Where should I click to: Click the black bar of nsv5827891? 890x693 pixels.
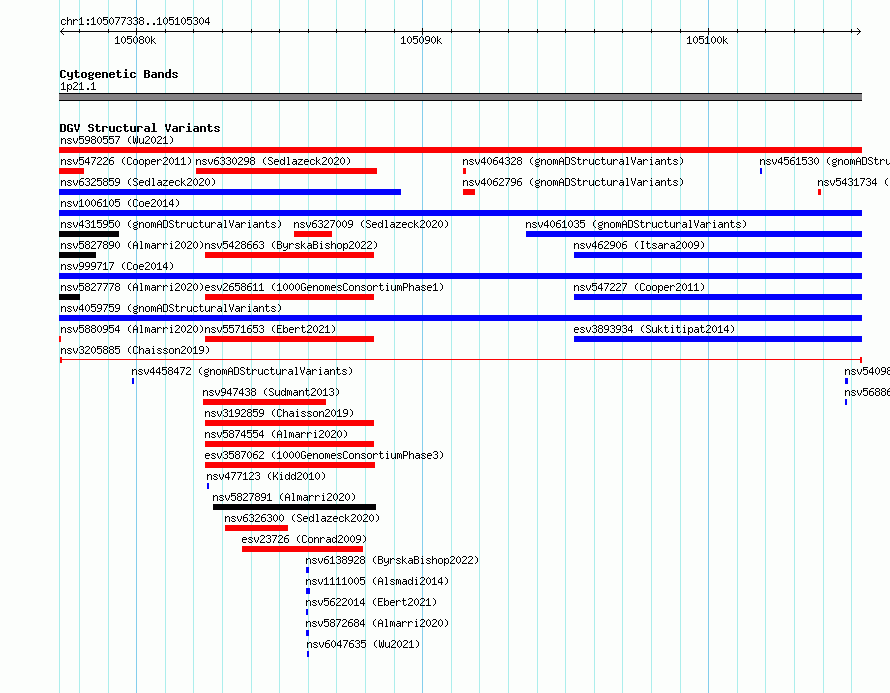click(294, 507)
